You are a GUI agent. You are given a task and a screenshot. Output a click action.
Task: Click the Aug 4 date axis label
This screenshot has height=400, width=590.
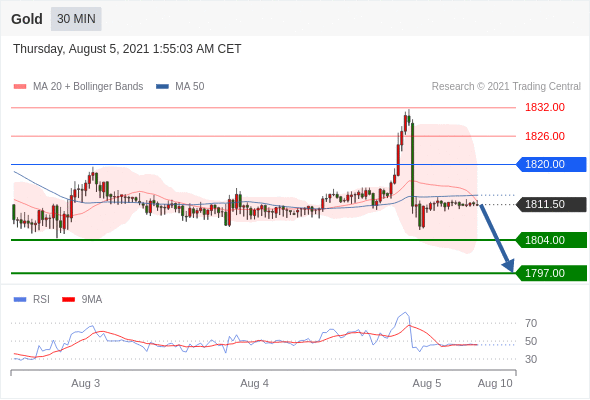point(254,383)
